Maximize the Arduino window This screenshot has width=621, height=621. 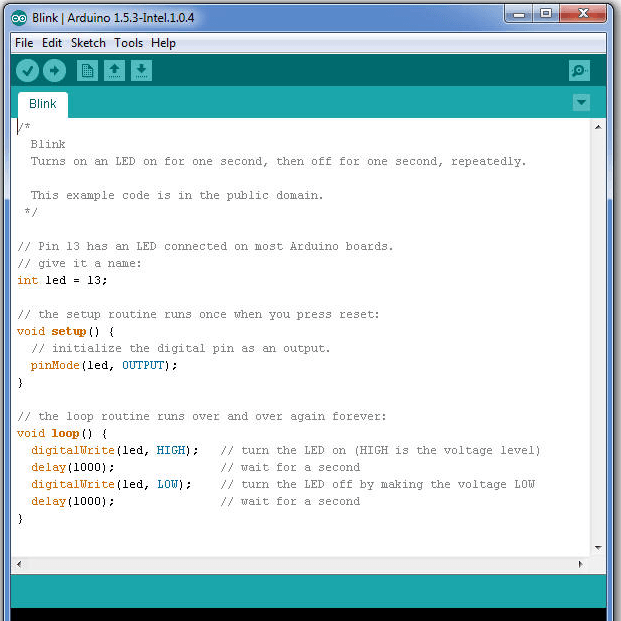(x=546, y=14)
